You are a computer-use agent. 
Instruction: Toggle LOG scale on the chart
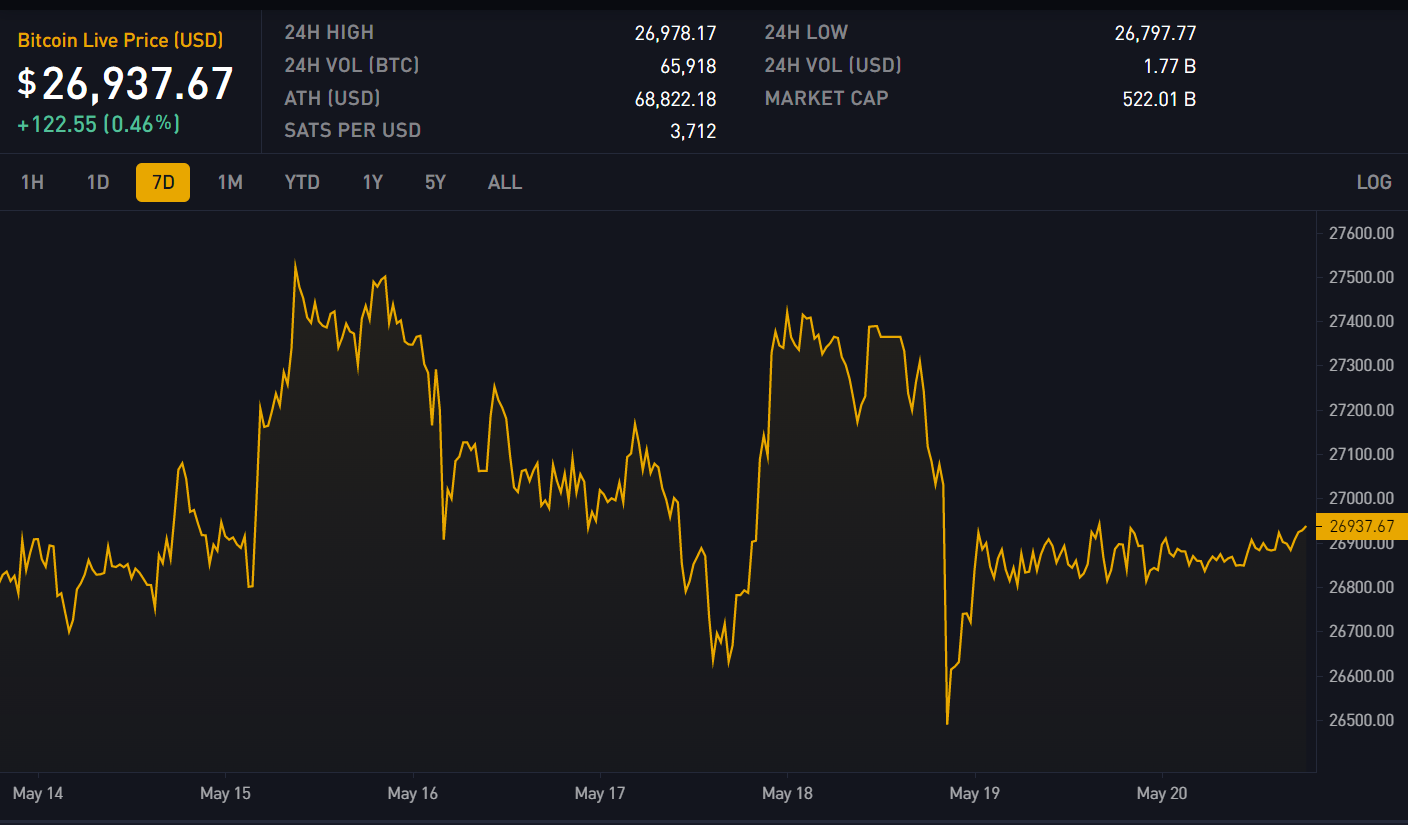pyautogui.click(x=1373, y=182)
